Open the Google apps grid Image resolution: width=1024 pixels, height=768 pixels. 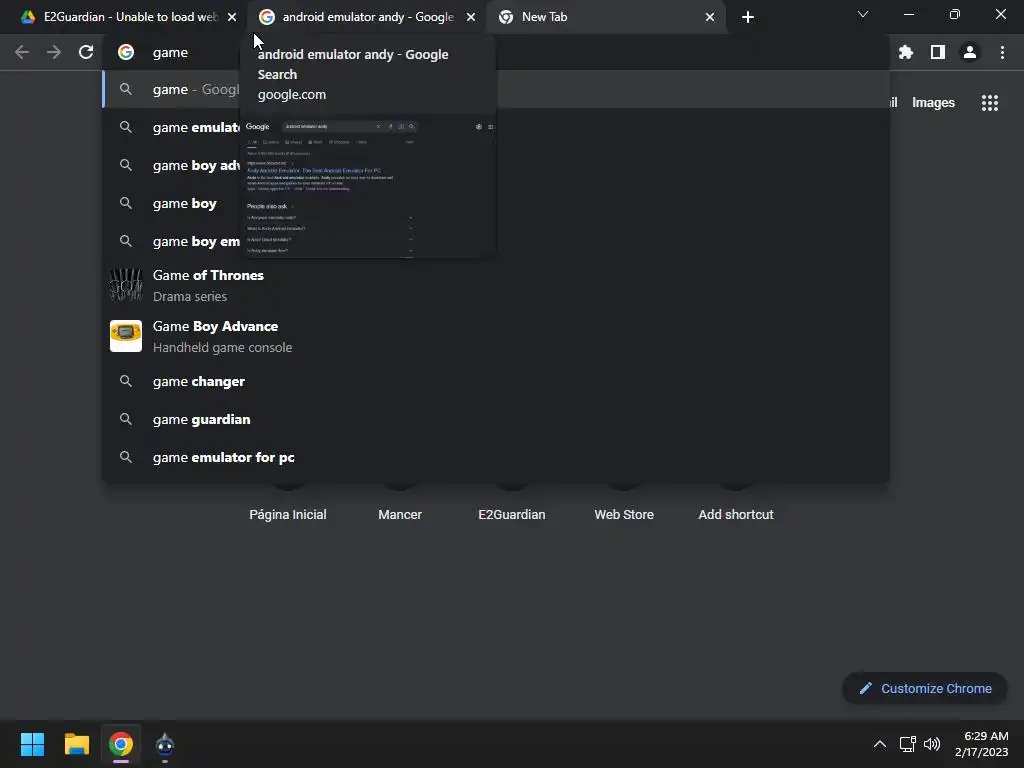tap(990, 103)
